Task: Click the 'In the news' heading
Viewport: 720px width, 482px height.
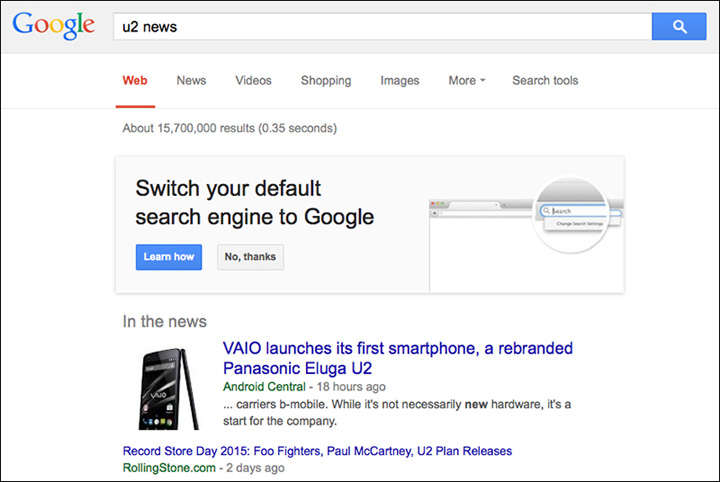Action: tap(165, 321)
